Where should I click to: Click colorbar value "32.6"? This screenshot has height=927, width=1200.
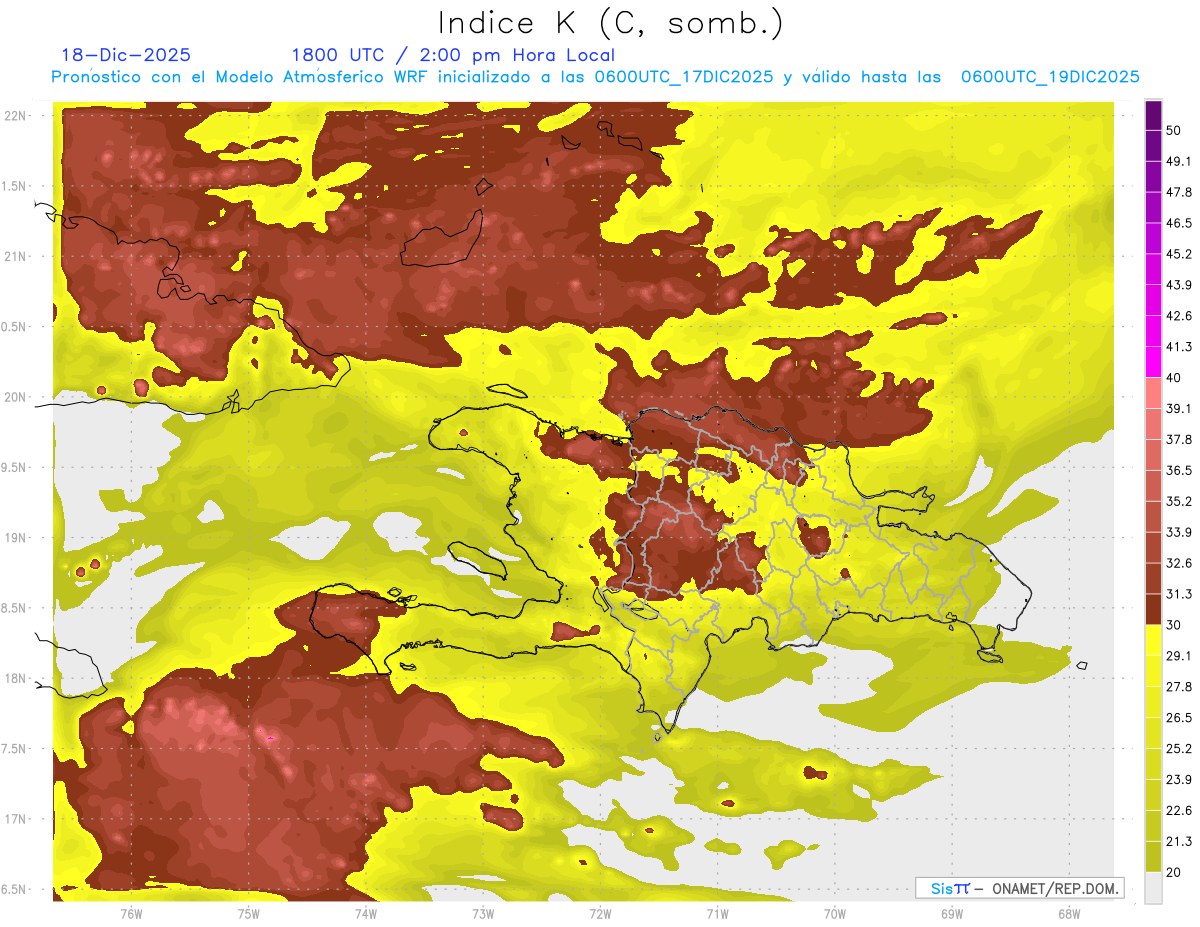tap(1179, 563)
